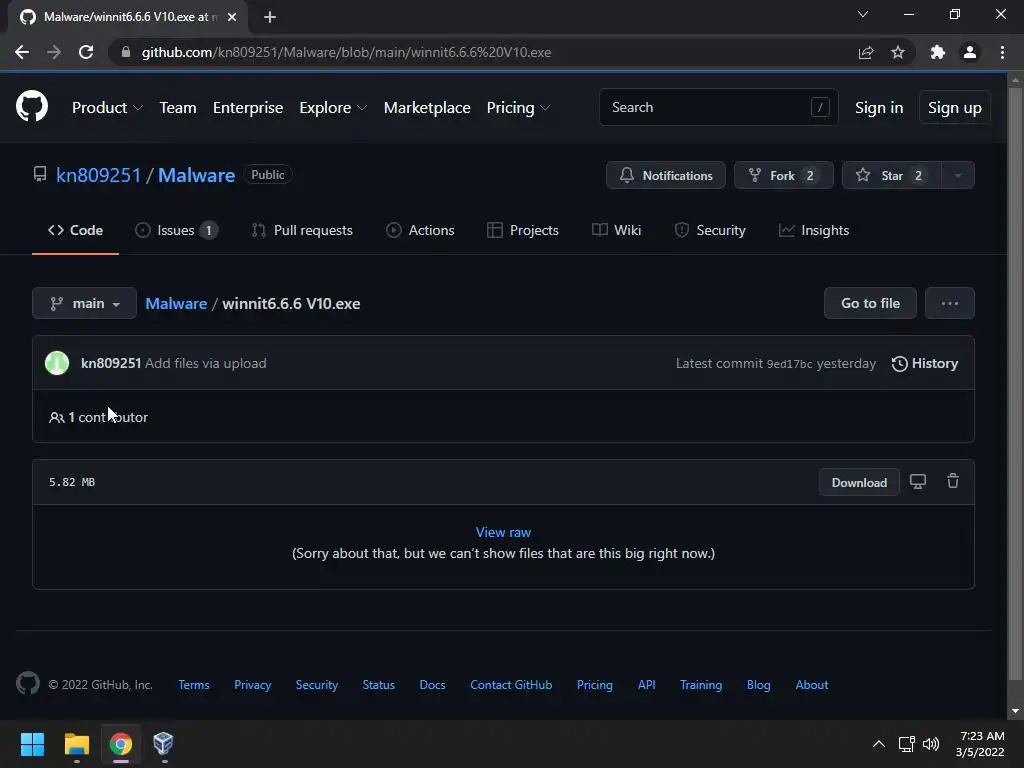Open Malware repository name link in title
1024x768 pixels.
click(196, 175)
